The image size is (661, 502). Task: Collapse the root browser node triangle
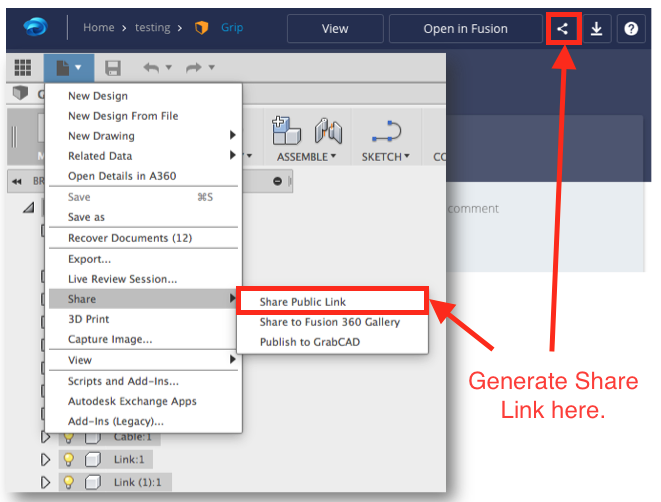[x=29, y=207]
